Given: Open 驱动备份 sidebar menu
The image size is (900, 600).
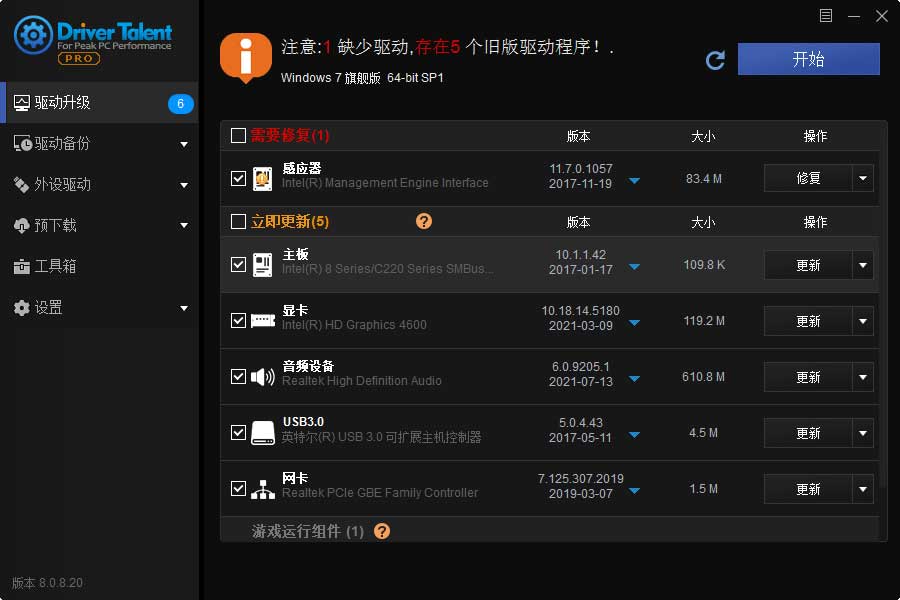Looking at the screenshot, I should [99, 144].
